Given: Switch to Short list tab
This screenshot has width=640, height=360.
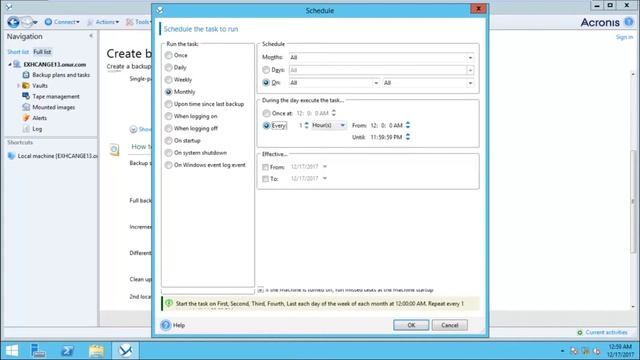Looking at the screenshot, I should pos(18,52).
